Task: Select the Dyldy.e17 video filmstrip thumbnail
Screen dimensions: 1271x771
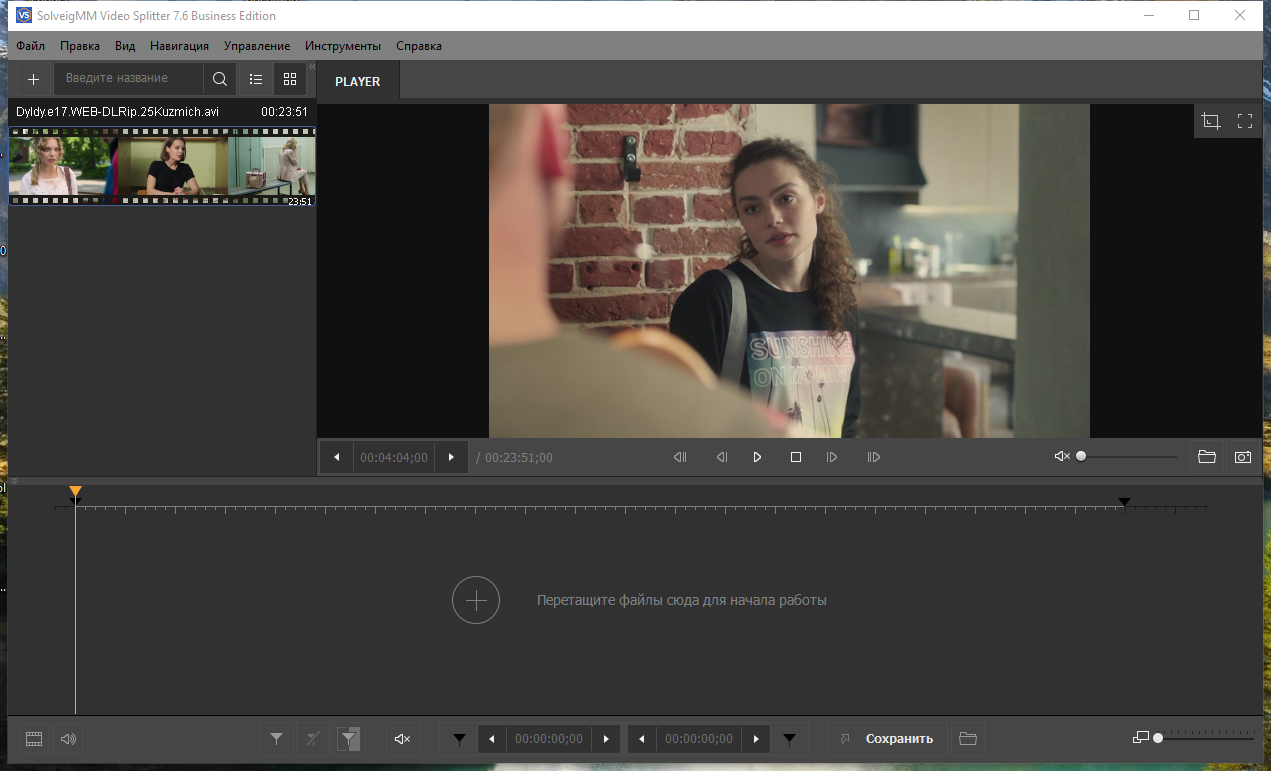Action: [162, 166]
